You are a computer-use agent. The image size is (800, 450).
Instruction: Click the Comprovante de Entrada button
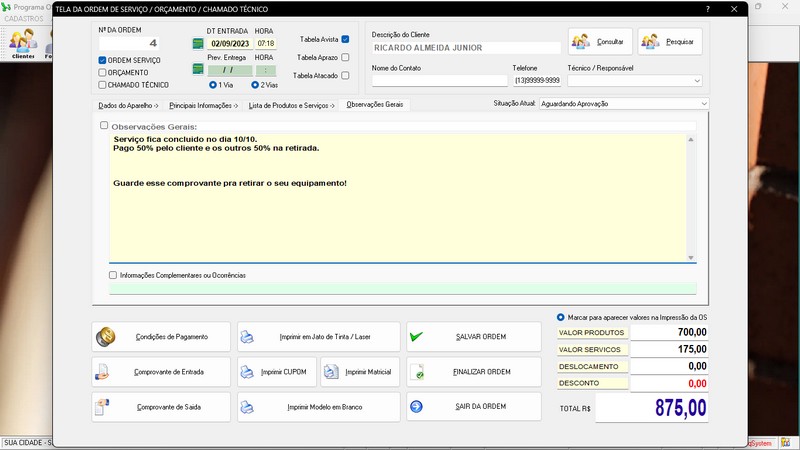(x=162, y=372)
